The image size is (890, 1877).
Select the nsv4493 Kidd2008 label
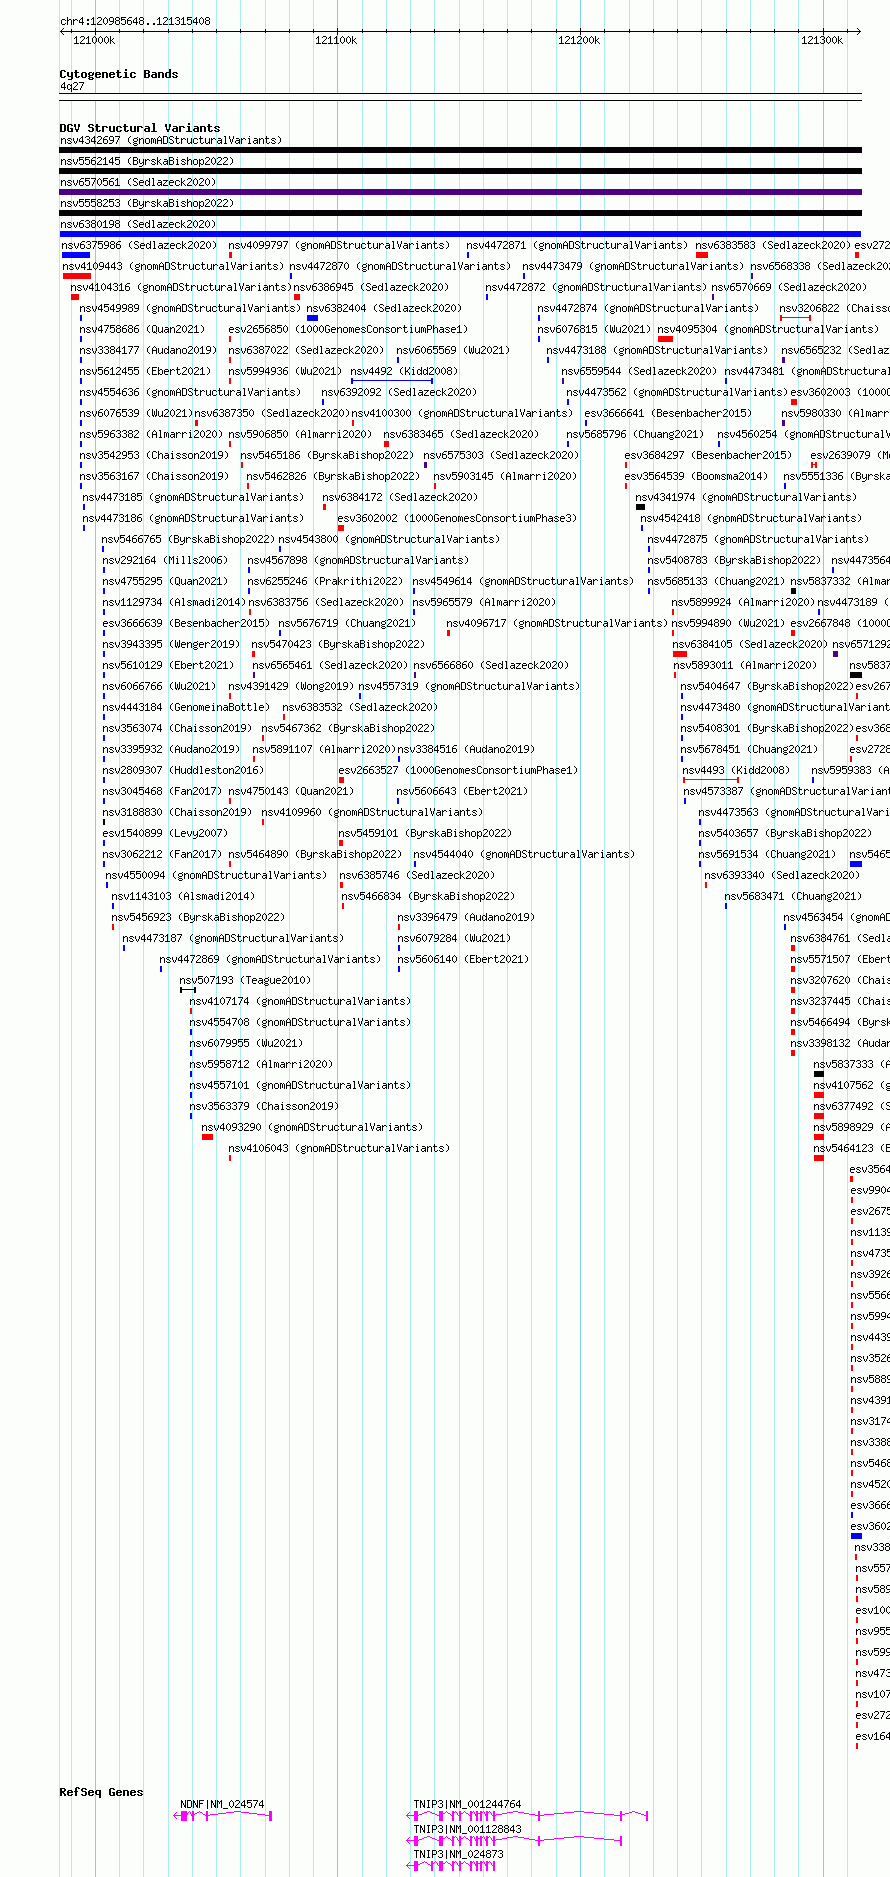(737, 770)
